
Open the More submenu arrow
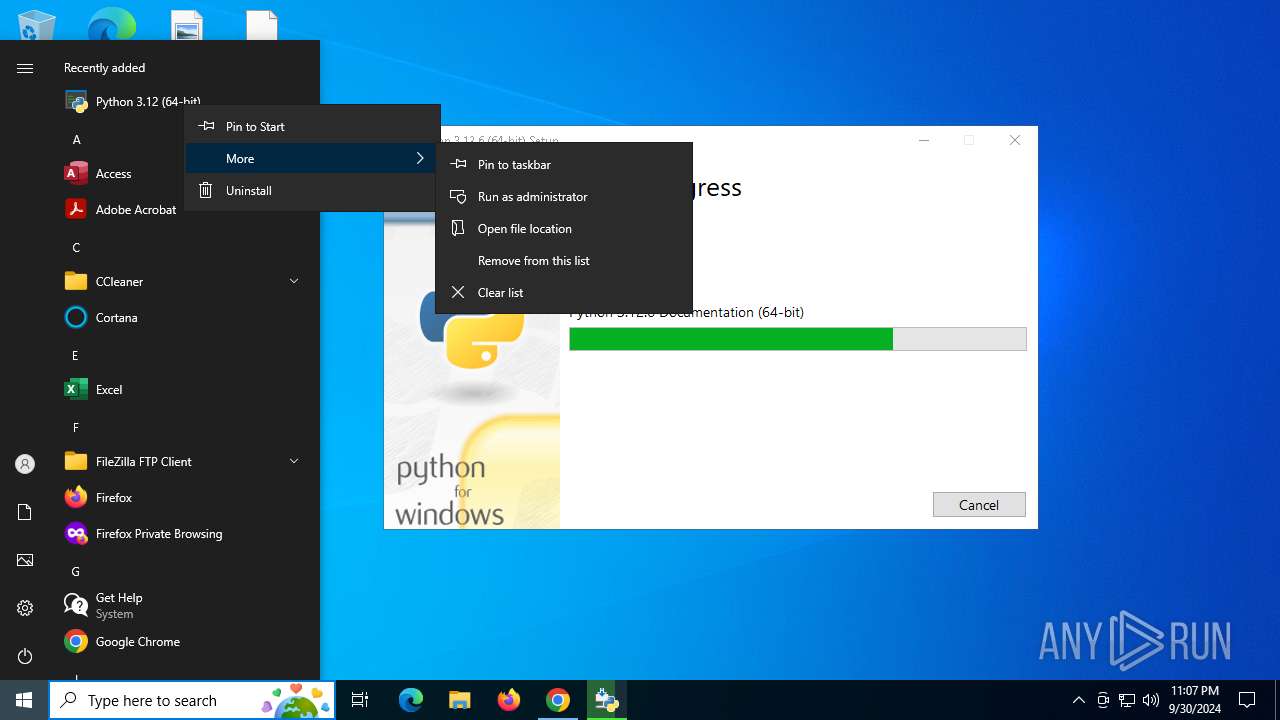[x=420, y=158]
